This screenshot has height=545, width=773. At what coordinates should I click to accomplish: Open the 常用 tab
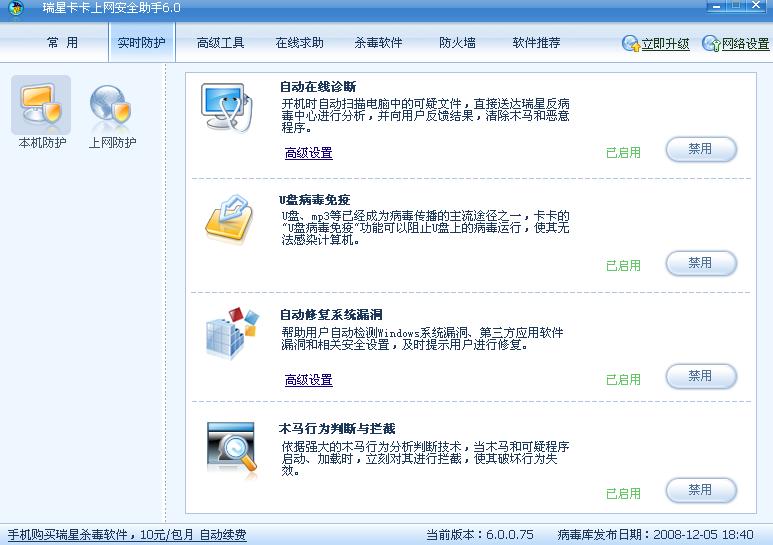(x=63, y=42)
